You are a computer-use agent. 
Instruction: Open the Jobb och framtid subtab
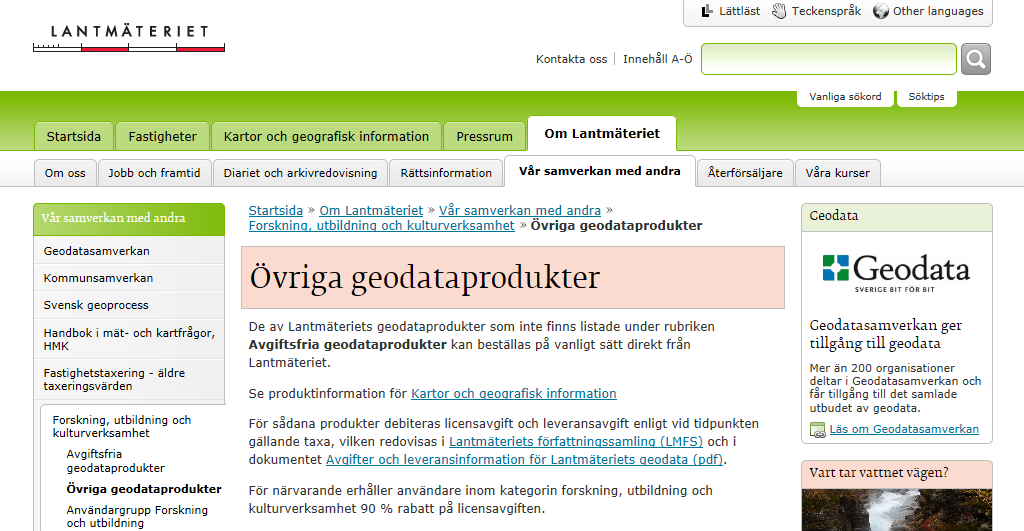154,173
